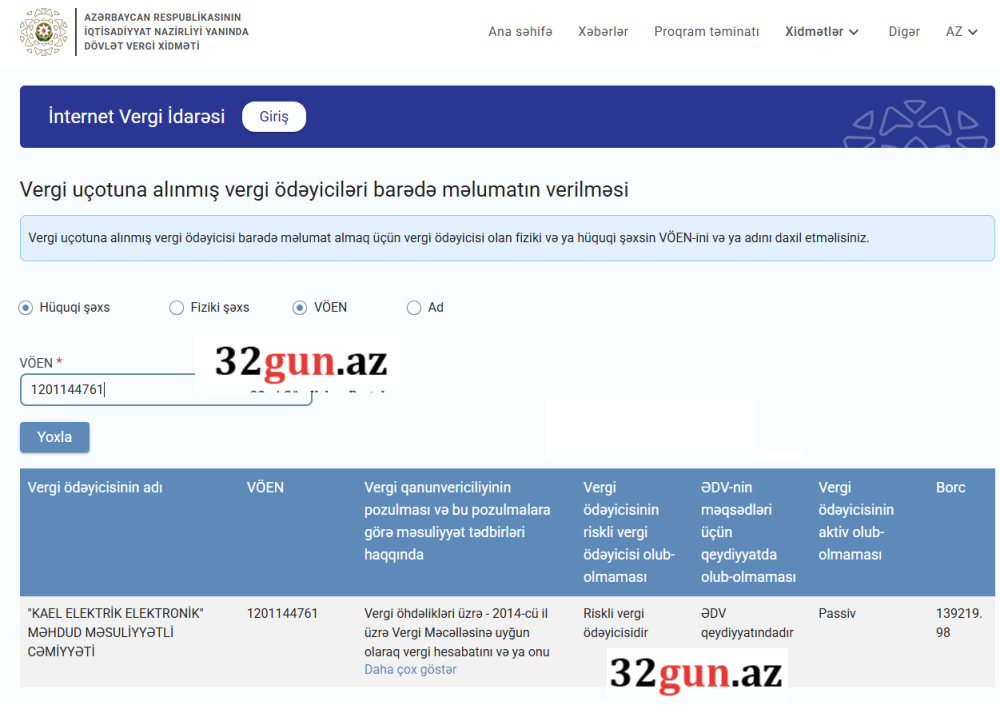The image size is (1000, 705).
Task: Select the Hüquqi şəxs radio option
Action: (x=26, y=308)
